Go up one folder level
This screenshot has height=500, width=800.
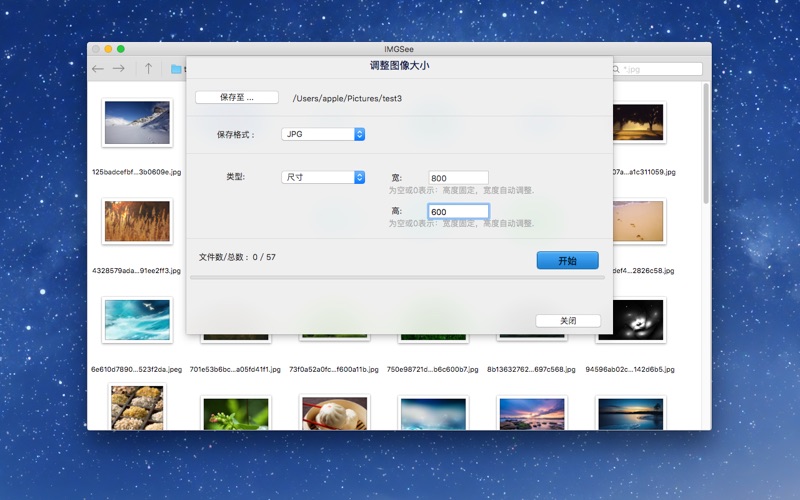tap(148, 68)
